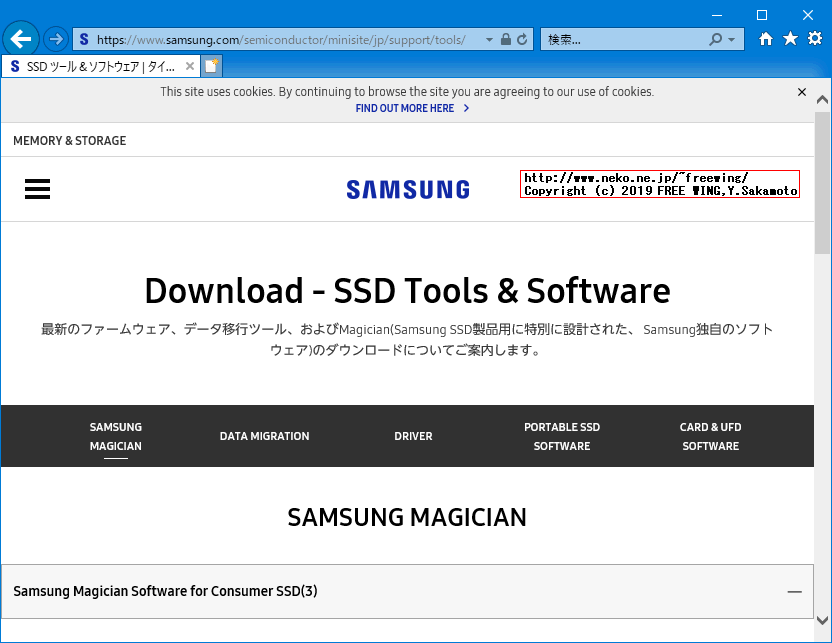Open the hamburger navigation menu
832x643 pixels.
pos(37,189)
